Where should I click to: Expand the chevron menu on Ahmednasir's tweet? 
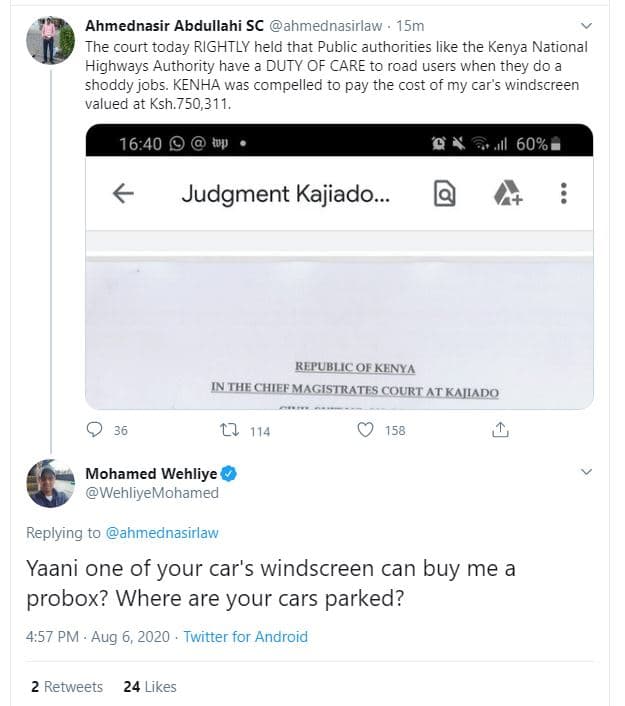tap(586, 24)
